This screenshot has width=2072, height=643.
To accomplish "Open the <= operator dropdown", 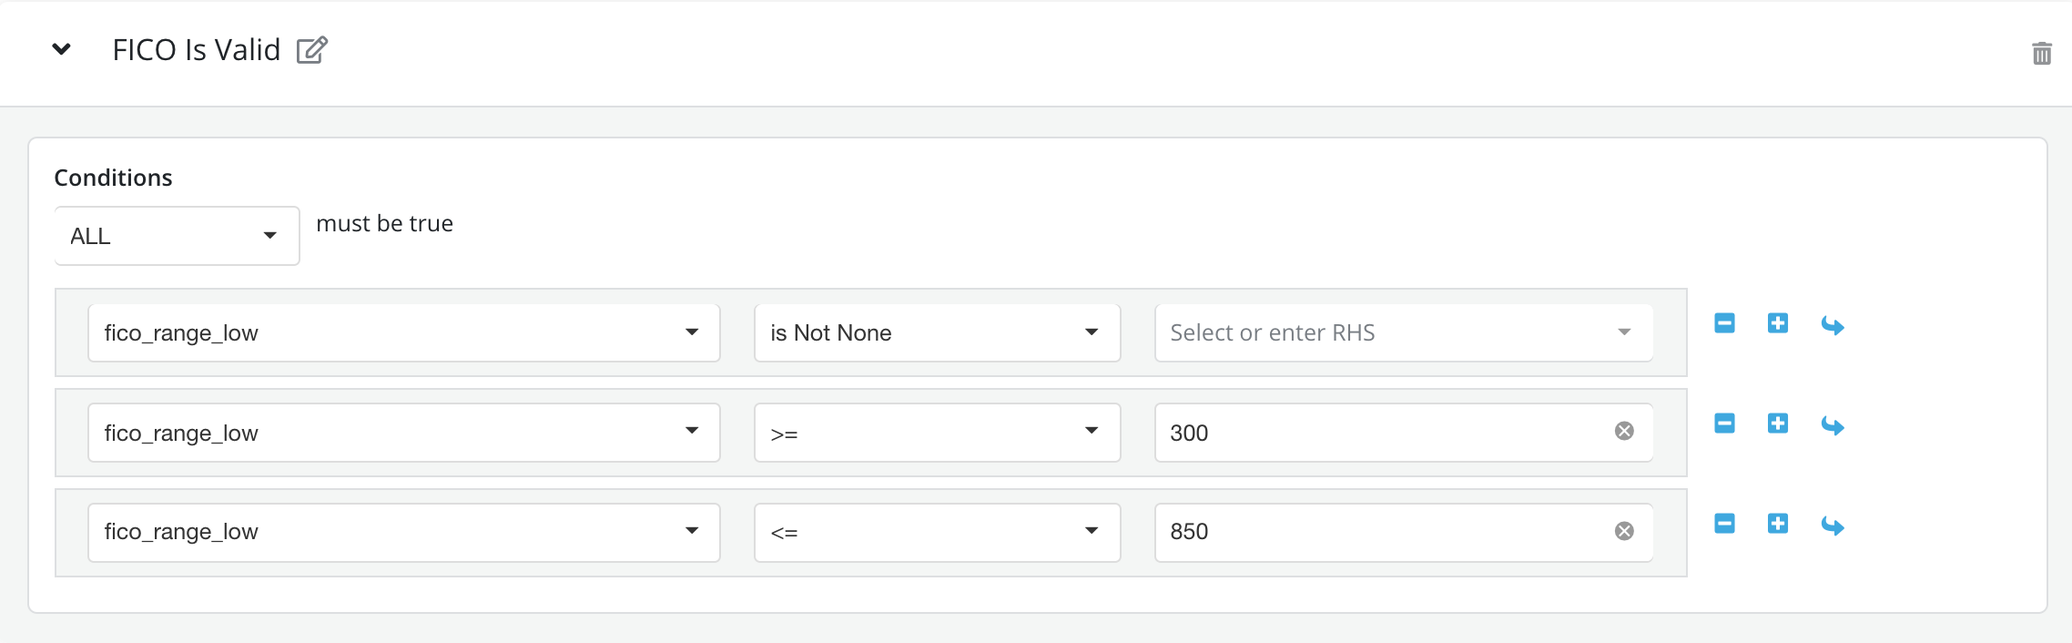I will click(x=936, y=532).
